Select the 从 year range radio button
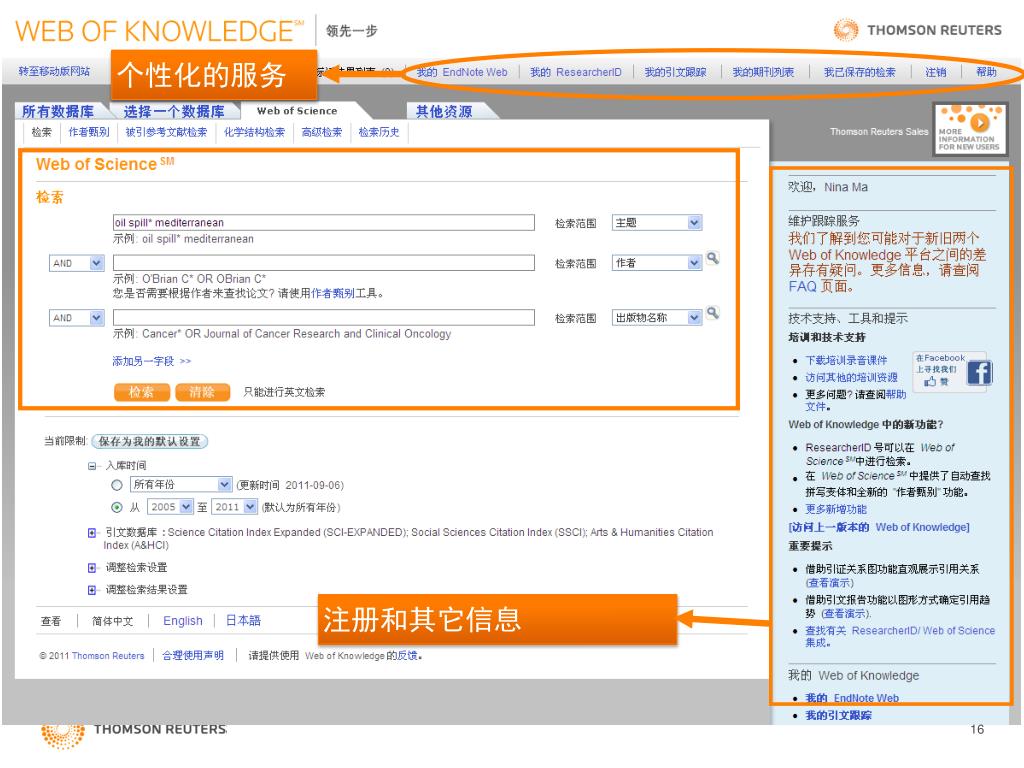Image resolution: width=1024 pixels, height=768 pixels. click(x=117, y=507)
